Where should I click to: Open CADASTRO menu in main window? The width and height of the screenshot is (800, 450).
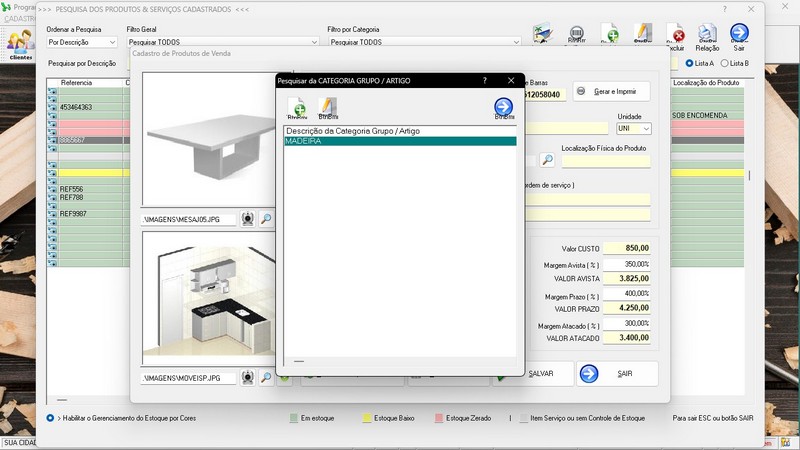[x=19, y=19]
